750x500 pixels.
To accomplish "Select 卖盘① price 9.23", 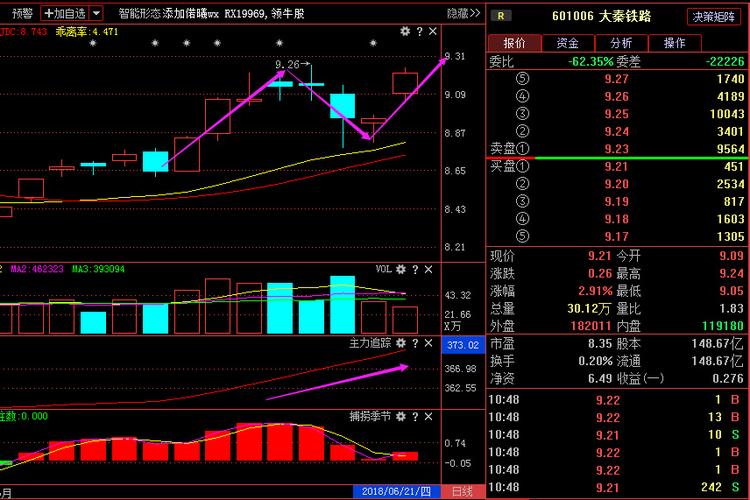I will (616, 149).
